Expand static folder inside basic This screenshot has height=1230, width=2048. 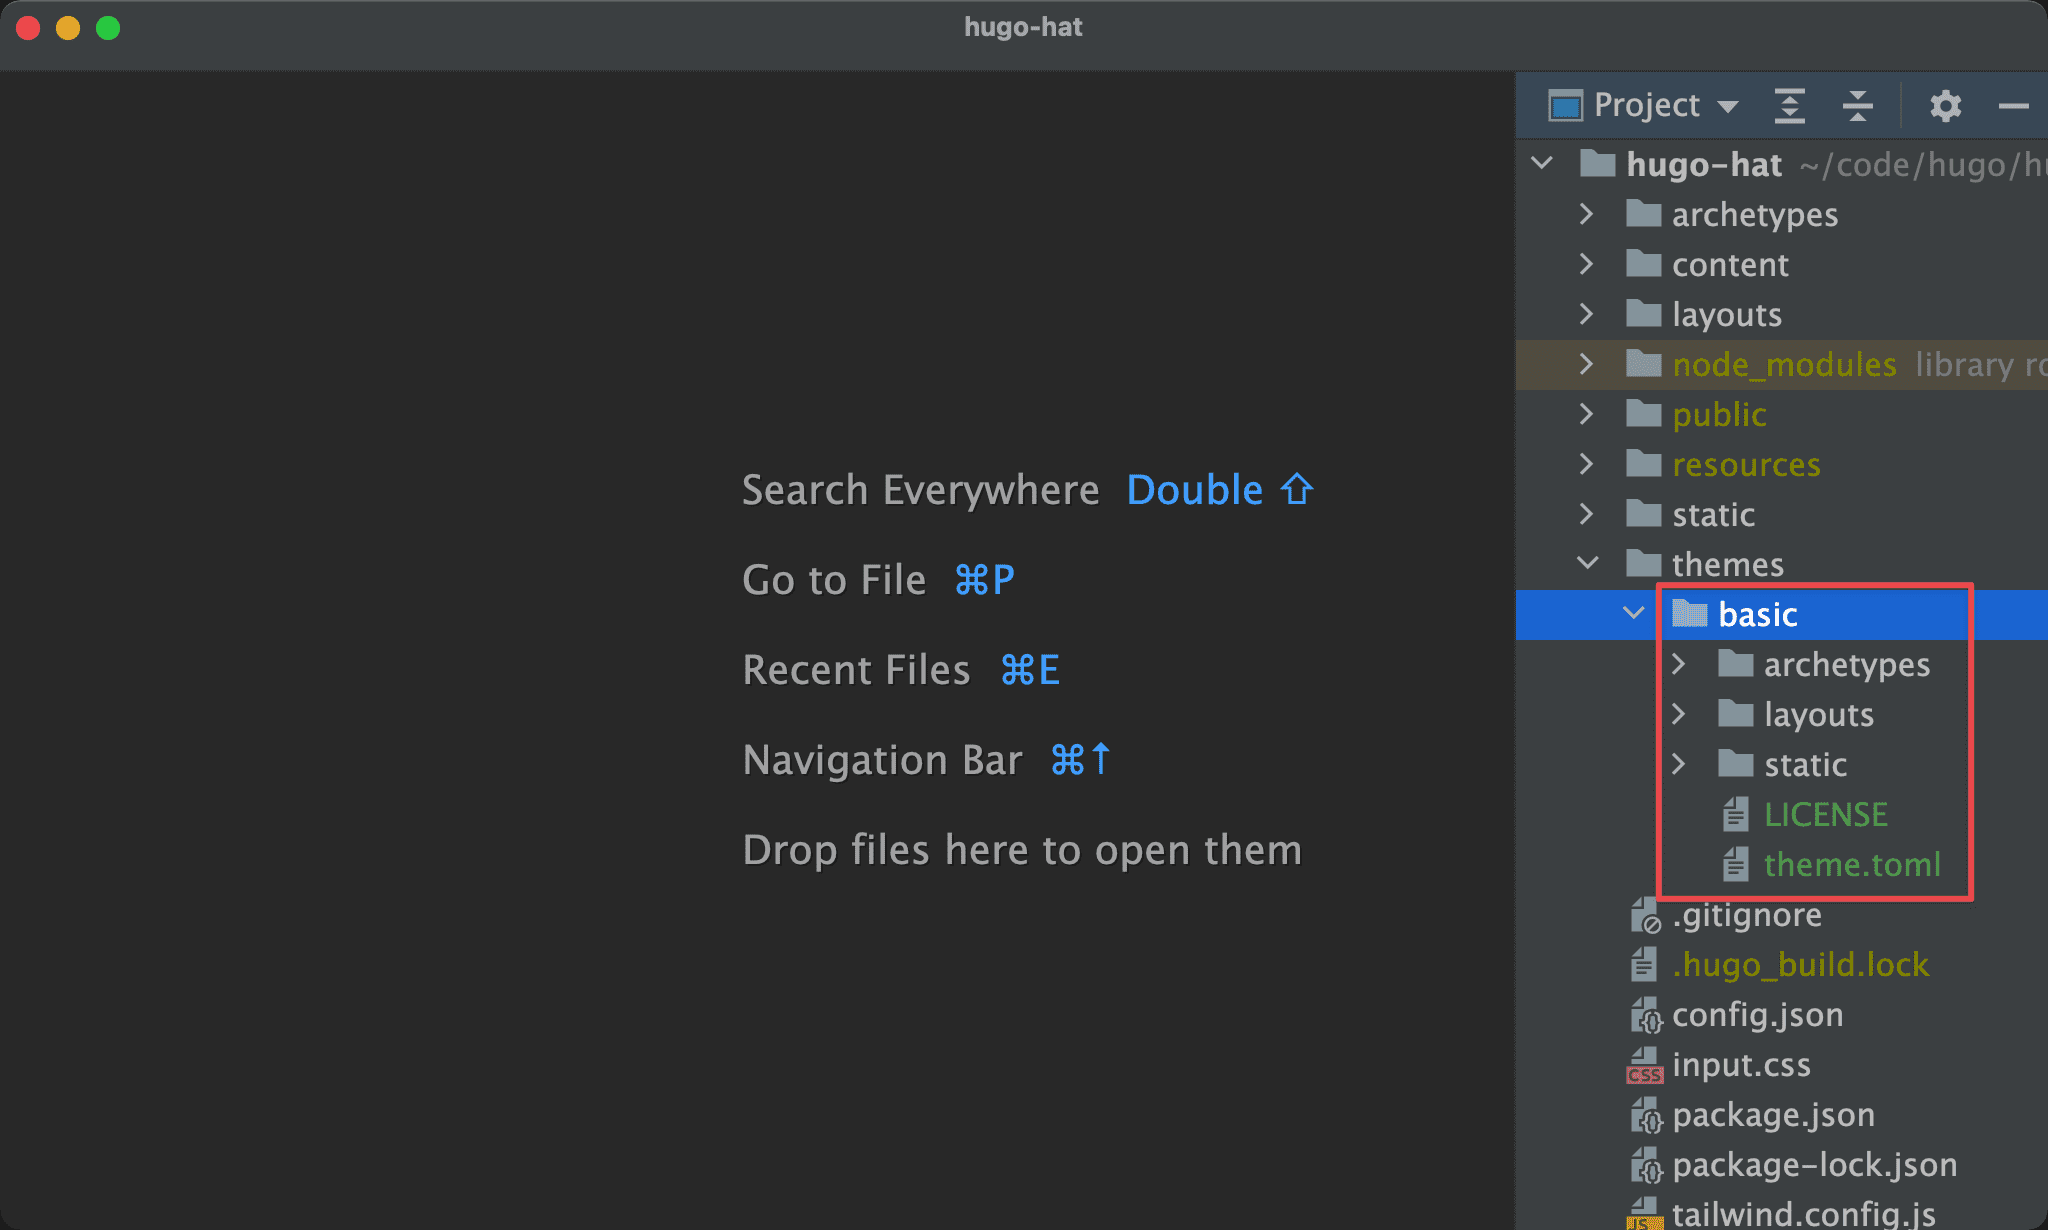pos(1680,763)
